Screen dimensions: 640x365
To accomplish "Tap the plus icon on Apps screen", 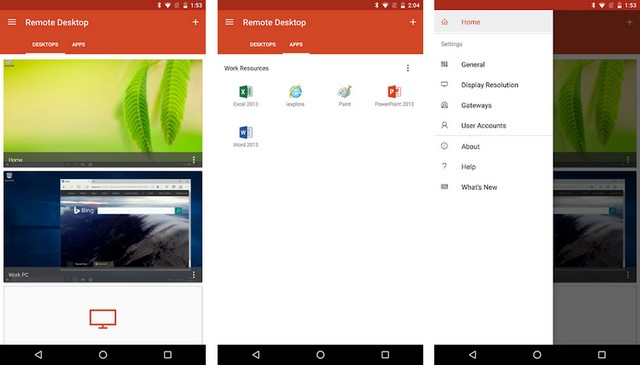I will (x=413, y=22).
